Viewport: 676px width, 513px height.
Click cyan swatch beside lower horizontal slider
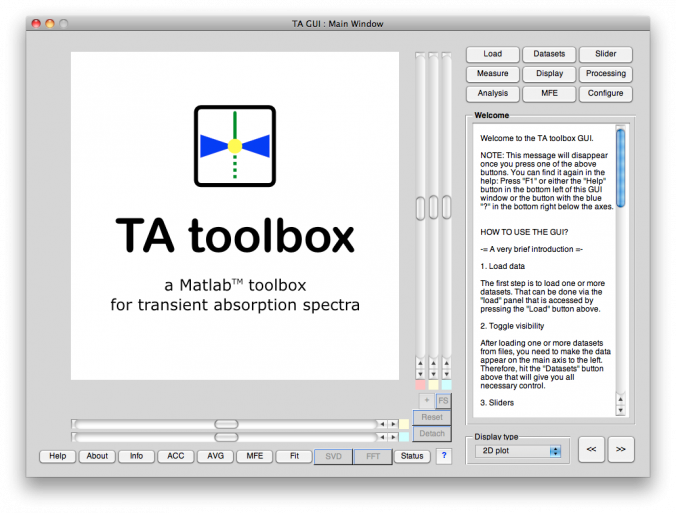click(x=404, y=437)
